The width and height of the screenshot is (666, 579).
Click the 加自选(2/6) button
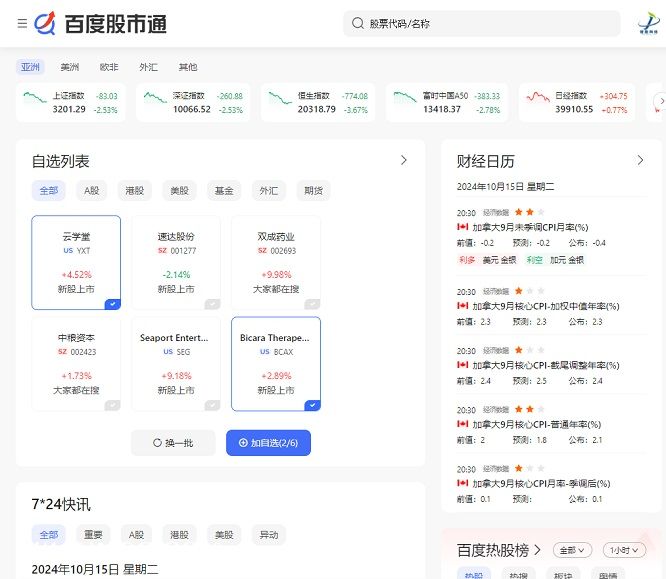pyautogui.click(x=268, y=443)
